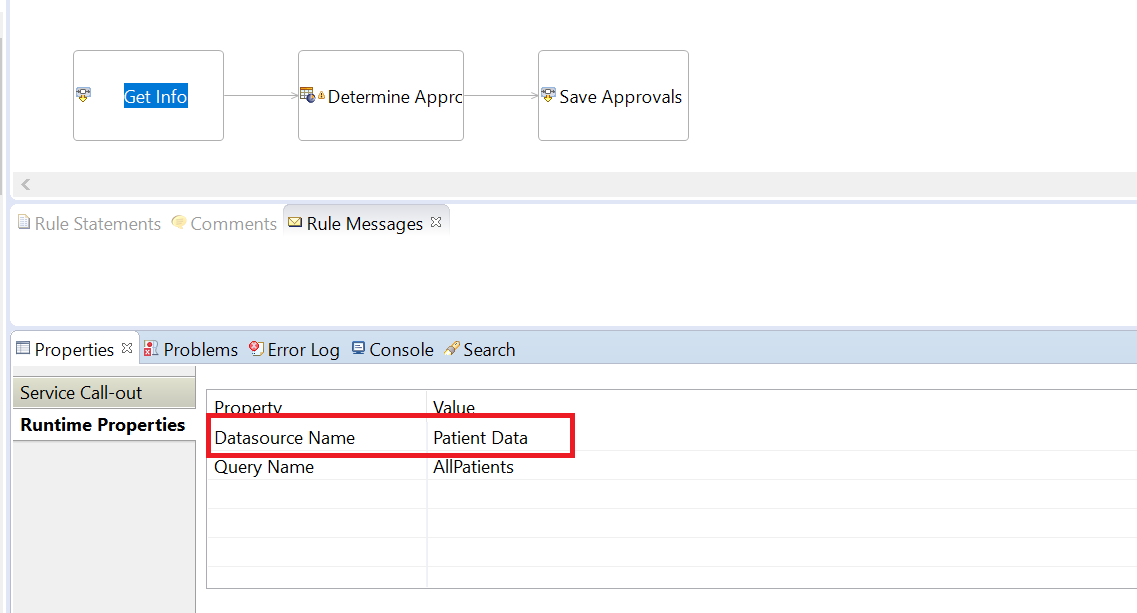Image resolution: width=1137 pixels, height=613 pixels.
Task: Select the Get Info node label
Action: pyautogui.click(x=155, y=96)
